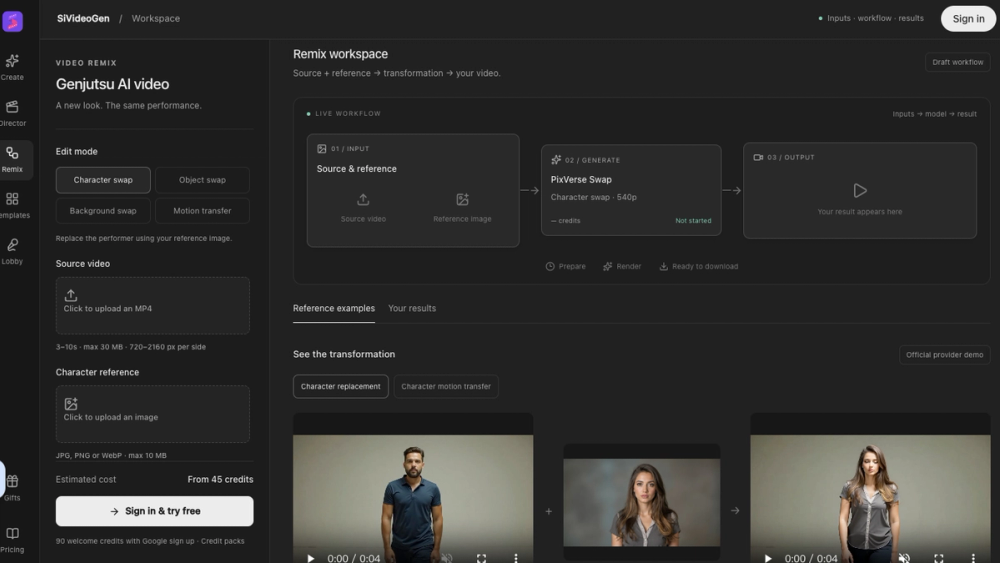The width and height of the screenshot is (1000, 563).
Task: Click the play icon in Output card
Action: (860, 191)
